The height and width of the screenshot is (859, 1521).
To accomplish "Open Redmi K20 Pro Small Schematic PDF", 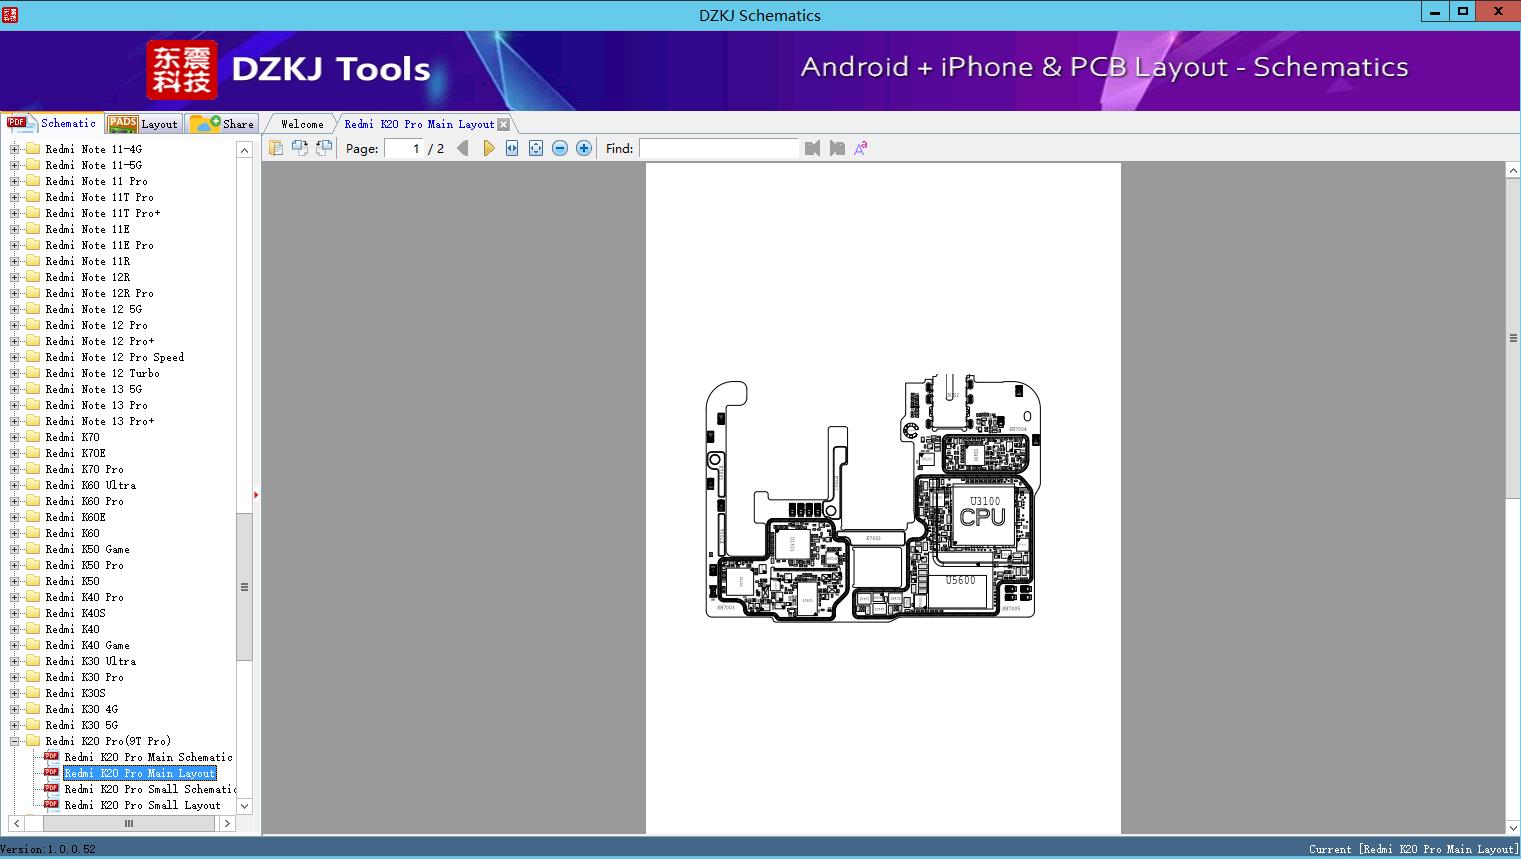I will point(150,789).
